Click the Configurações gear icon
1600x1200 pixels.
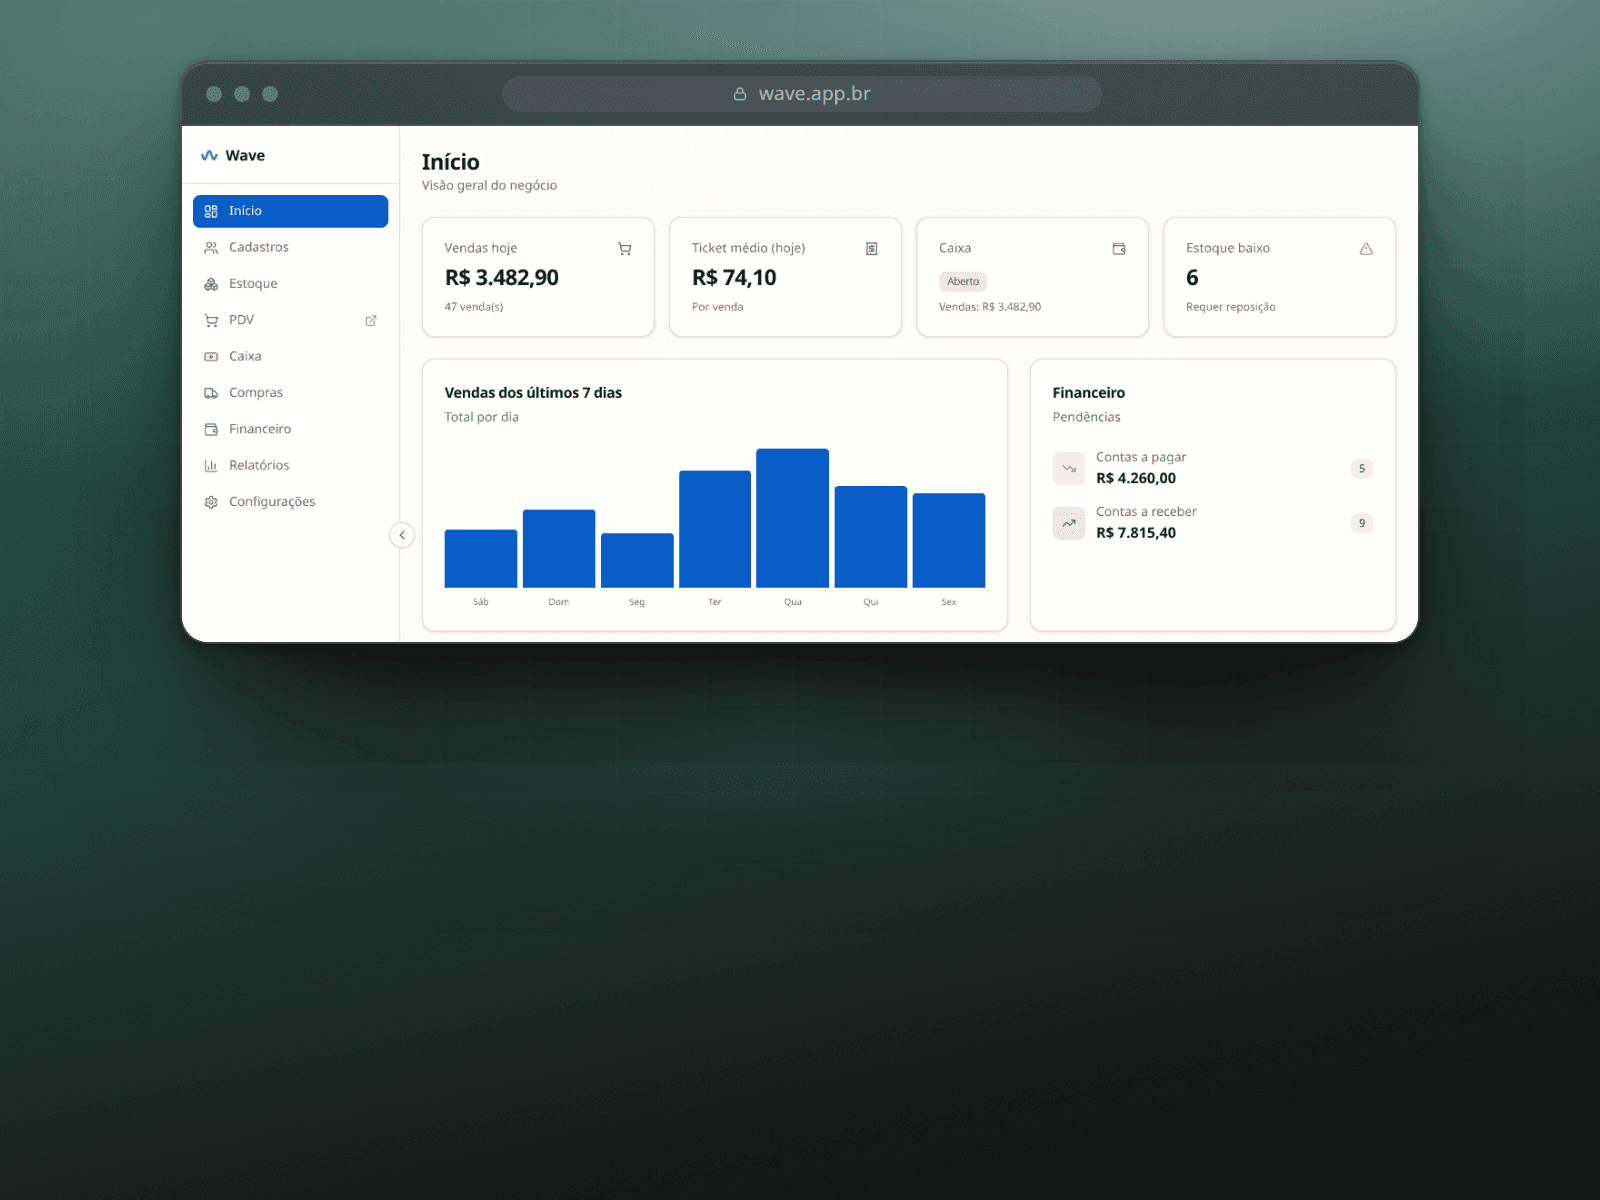(x=211, y=502)
